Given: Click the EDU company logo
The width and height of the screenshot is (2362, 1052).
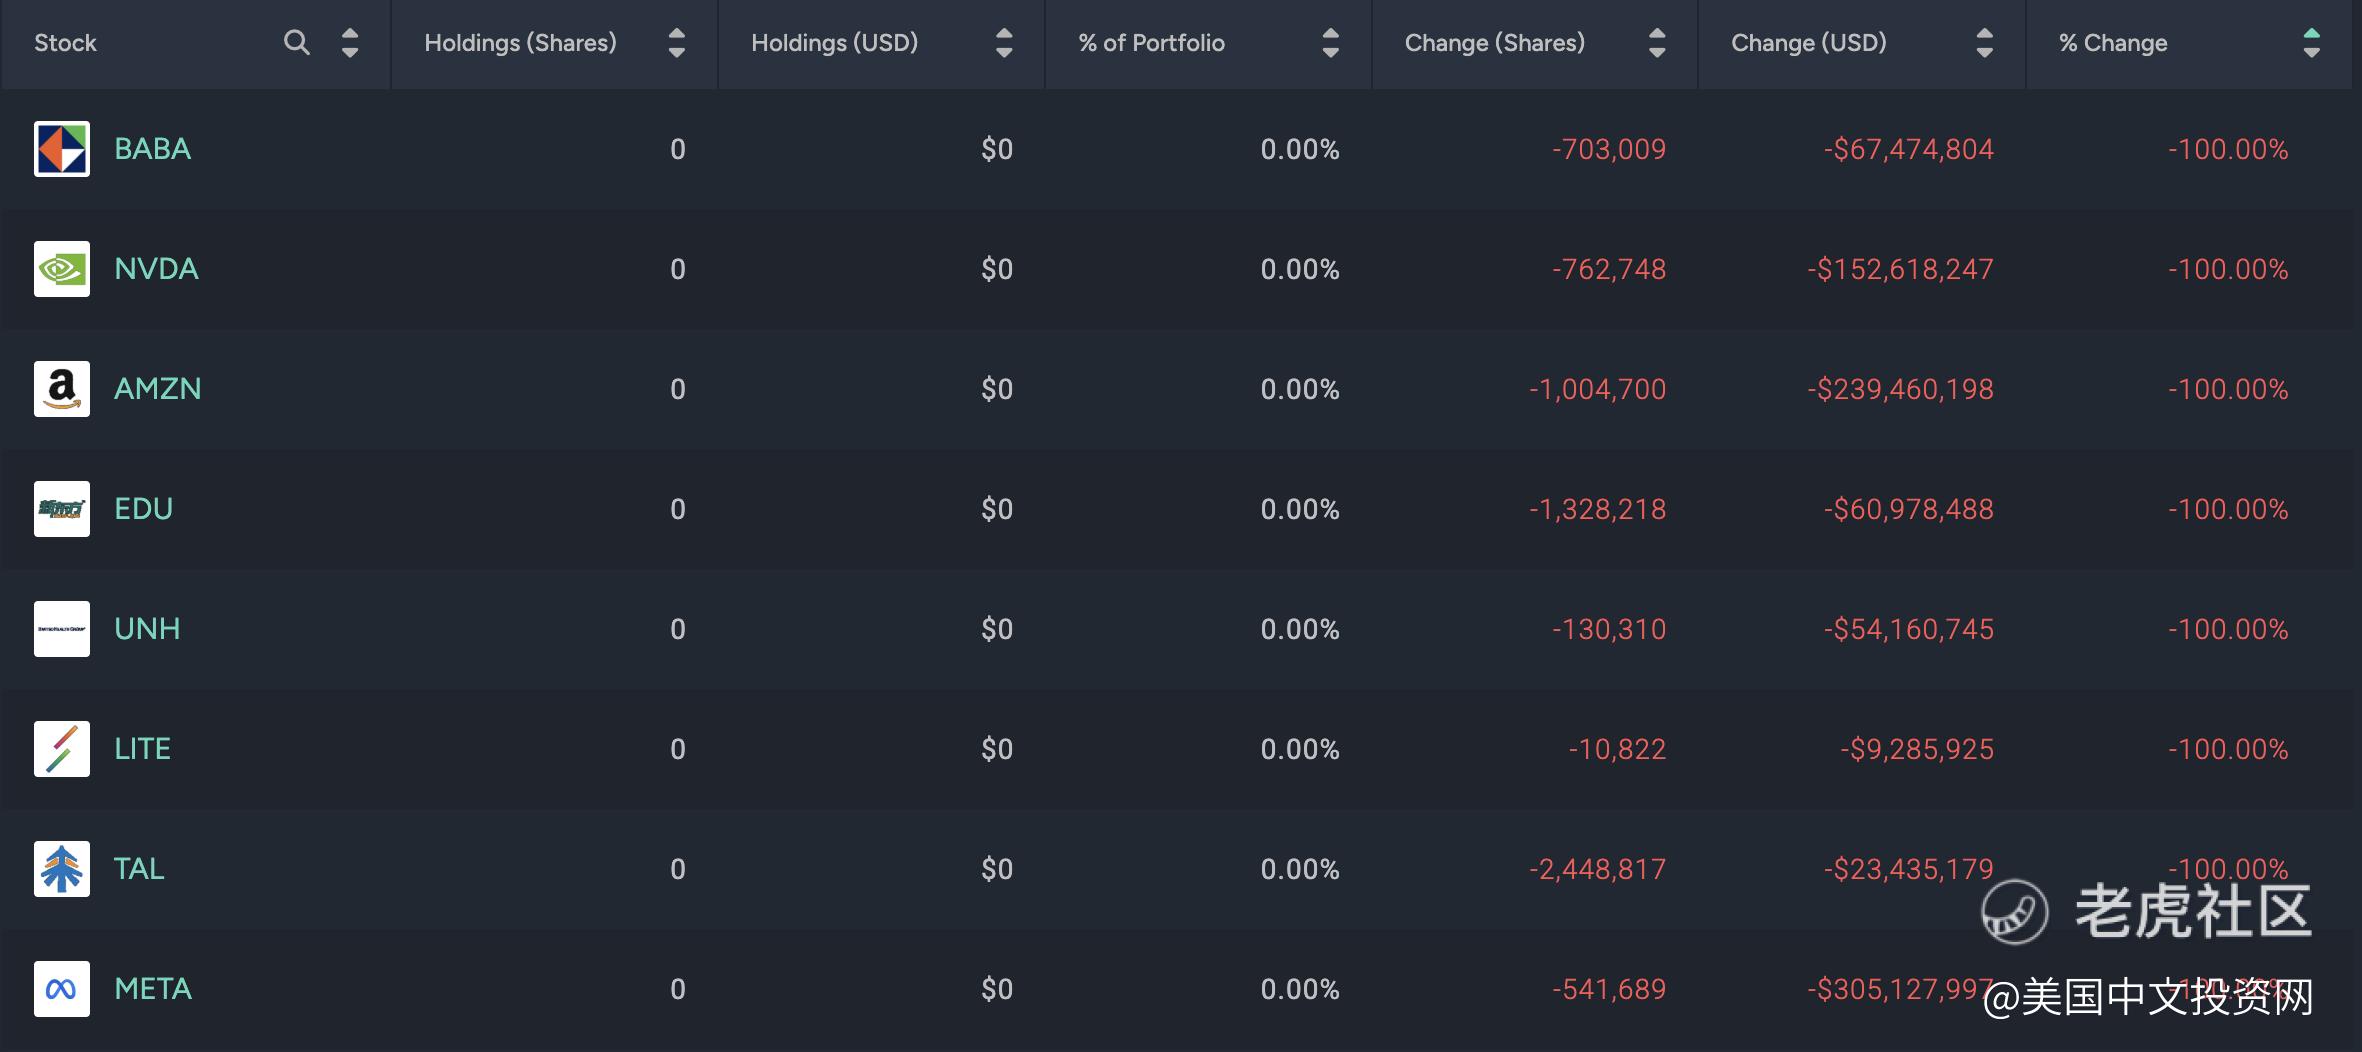Looking at the screenshot, I should 62,509.
